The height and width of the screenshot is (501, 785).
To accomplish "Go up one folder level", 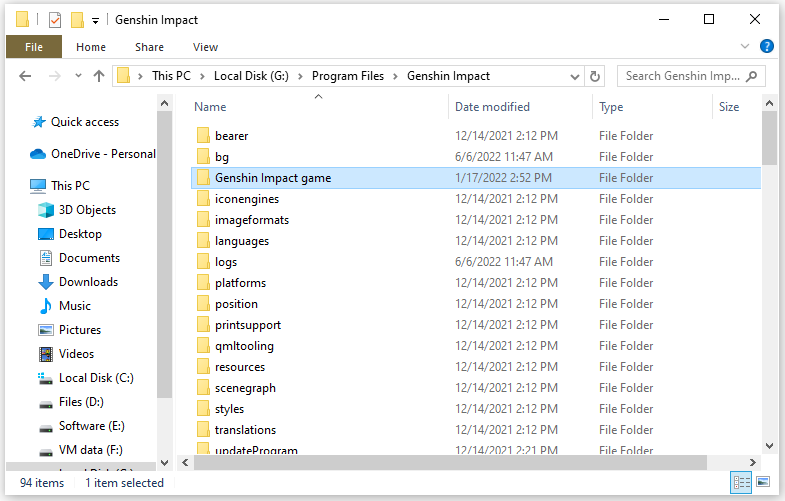I will [99, 76].
